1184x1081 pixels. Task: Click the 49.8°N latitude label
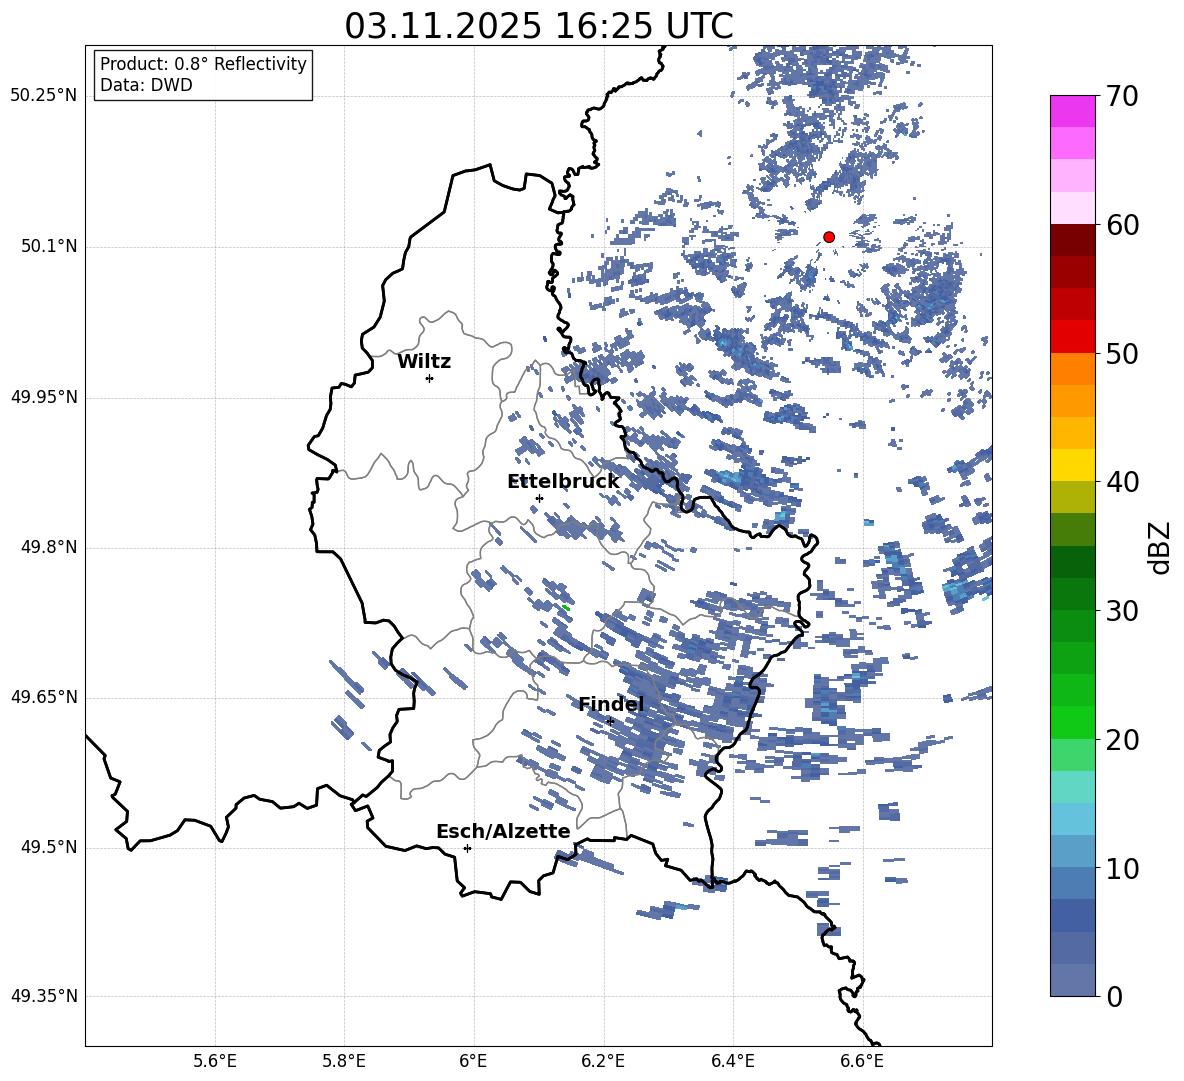[x=48, y=547]
